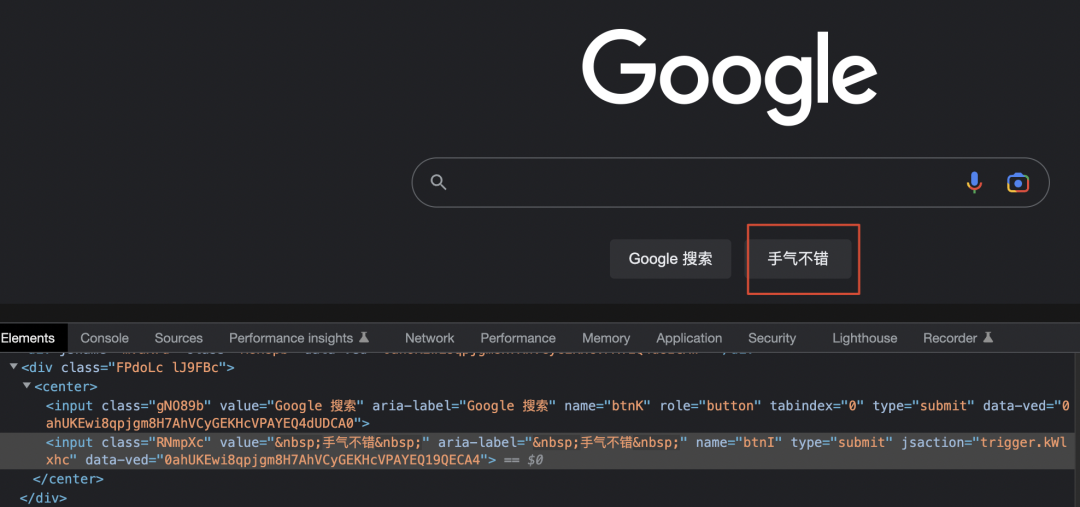Open the Security tab
Viewport: 1080px width, 507px height.
click(x=772, y=338)
